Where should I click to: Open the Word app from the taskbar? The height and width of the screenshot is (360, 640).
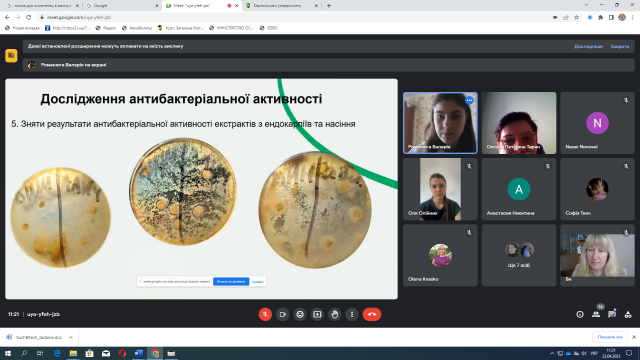(138, 353)
